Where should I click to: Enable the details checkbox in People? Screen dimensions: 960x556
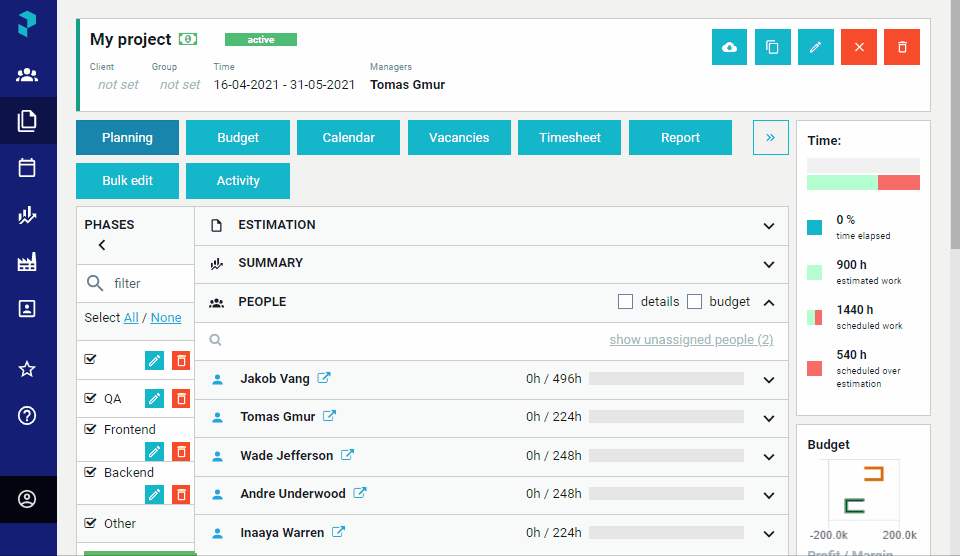(625, 301)
